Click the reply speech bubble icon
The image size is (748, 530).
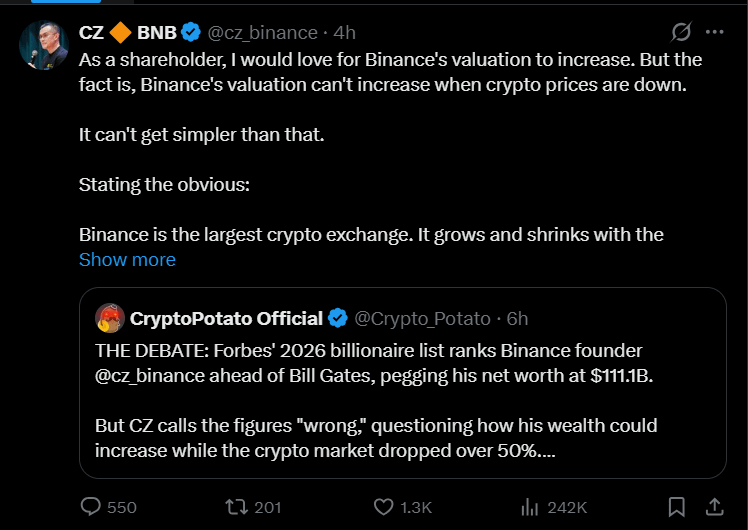[x=91, y=507]
